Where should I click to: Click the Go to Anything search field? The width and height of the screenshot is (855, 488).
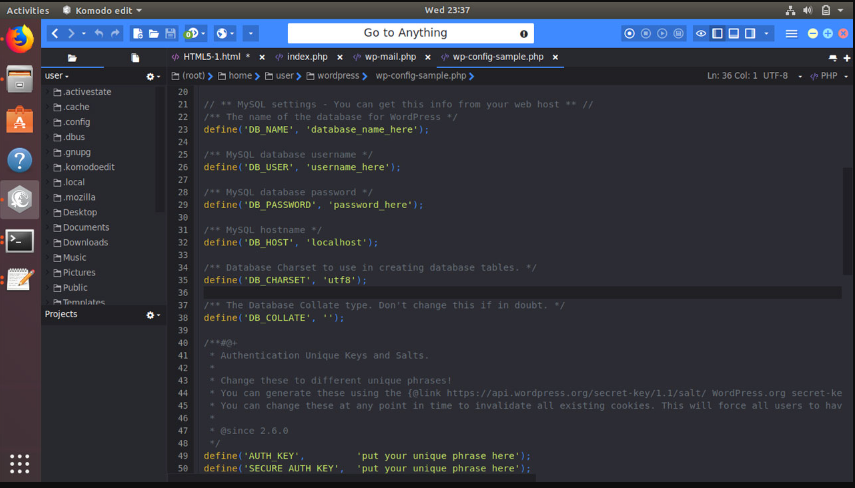411,33
